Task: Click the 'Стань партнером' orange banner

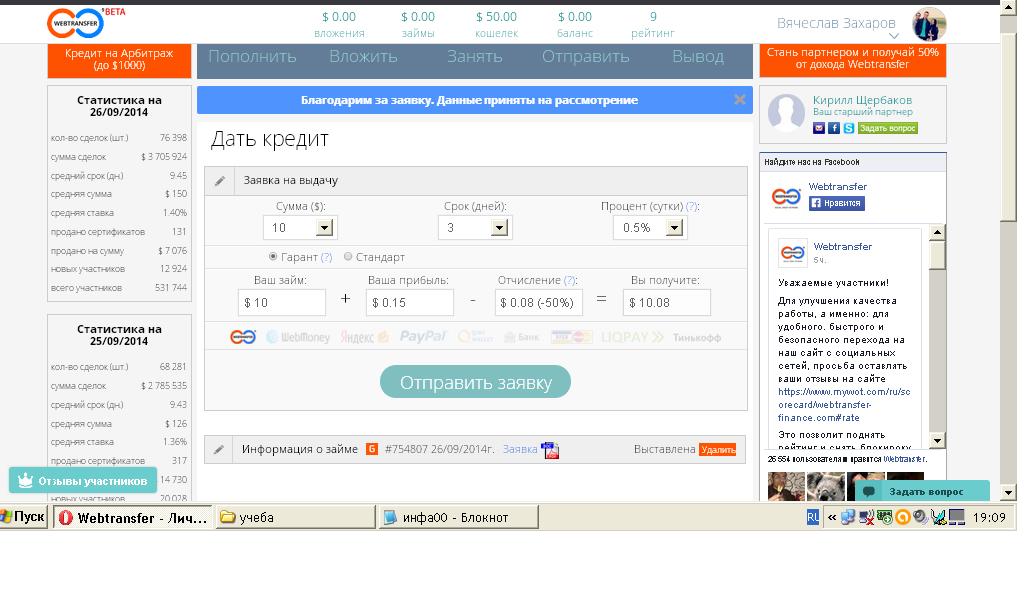Action: coord(852,59)
